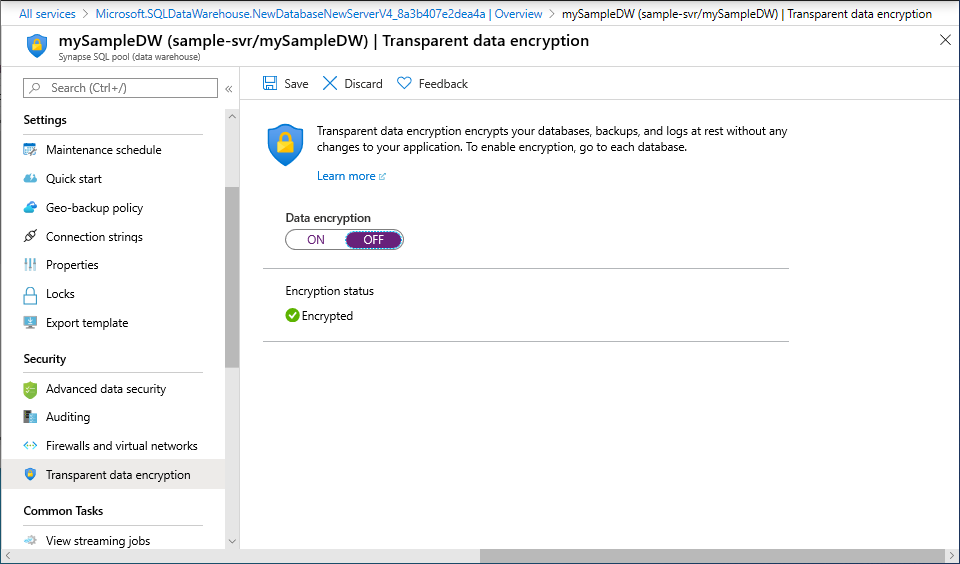The width and height of the screenshot is (960, 564).
Task: Click the Discard X icon
Action: [329, 83]
